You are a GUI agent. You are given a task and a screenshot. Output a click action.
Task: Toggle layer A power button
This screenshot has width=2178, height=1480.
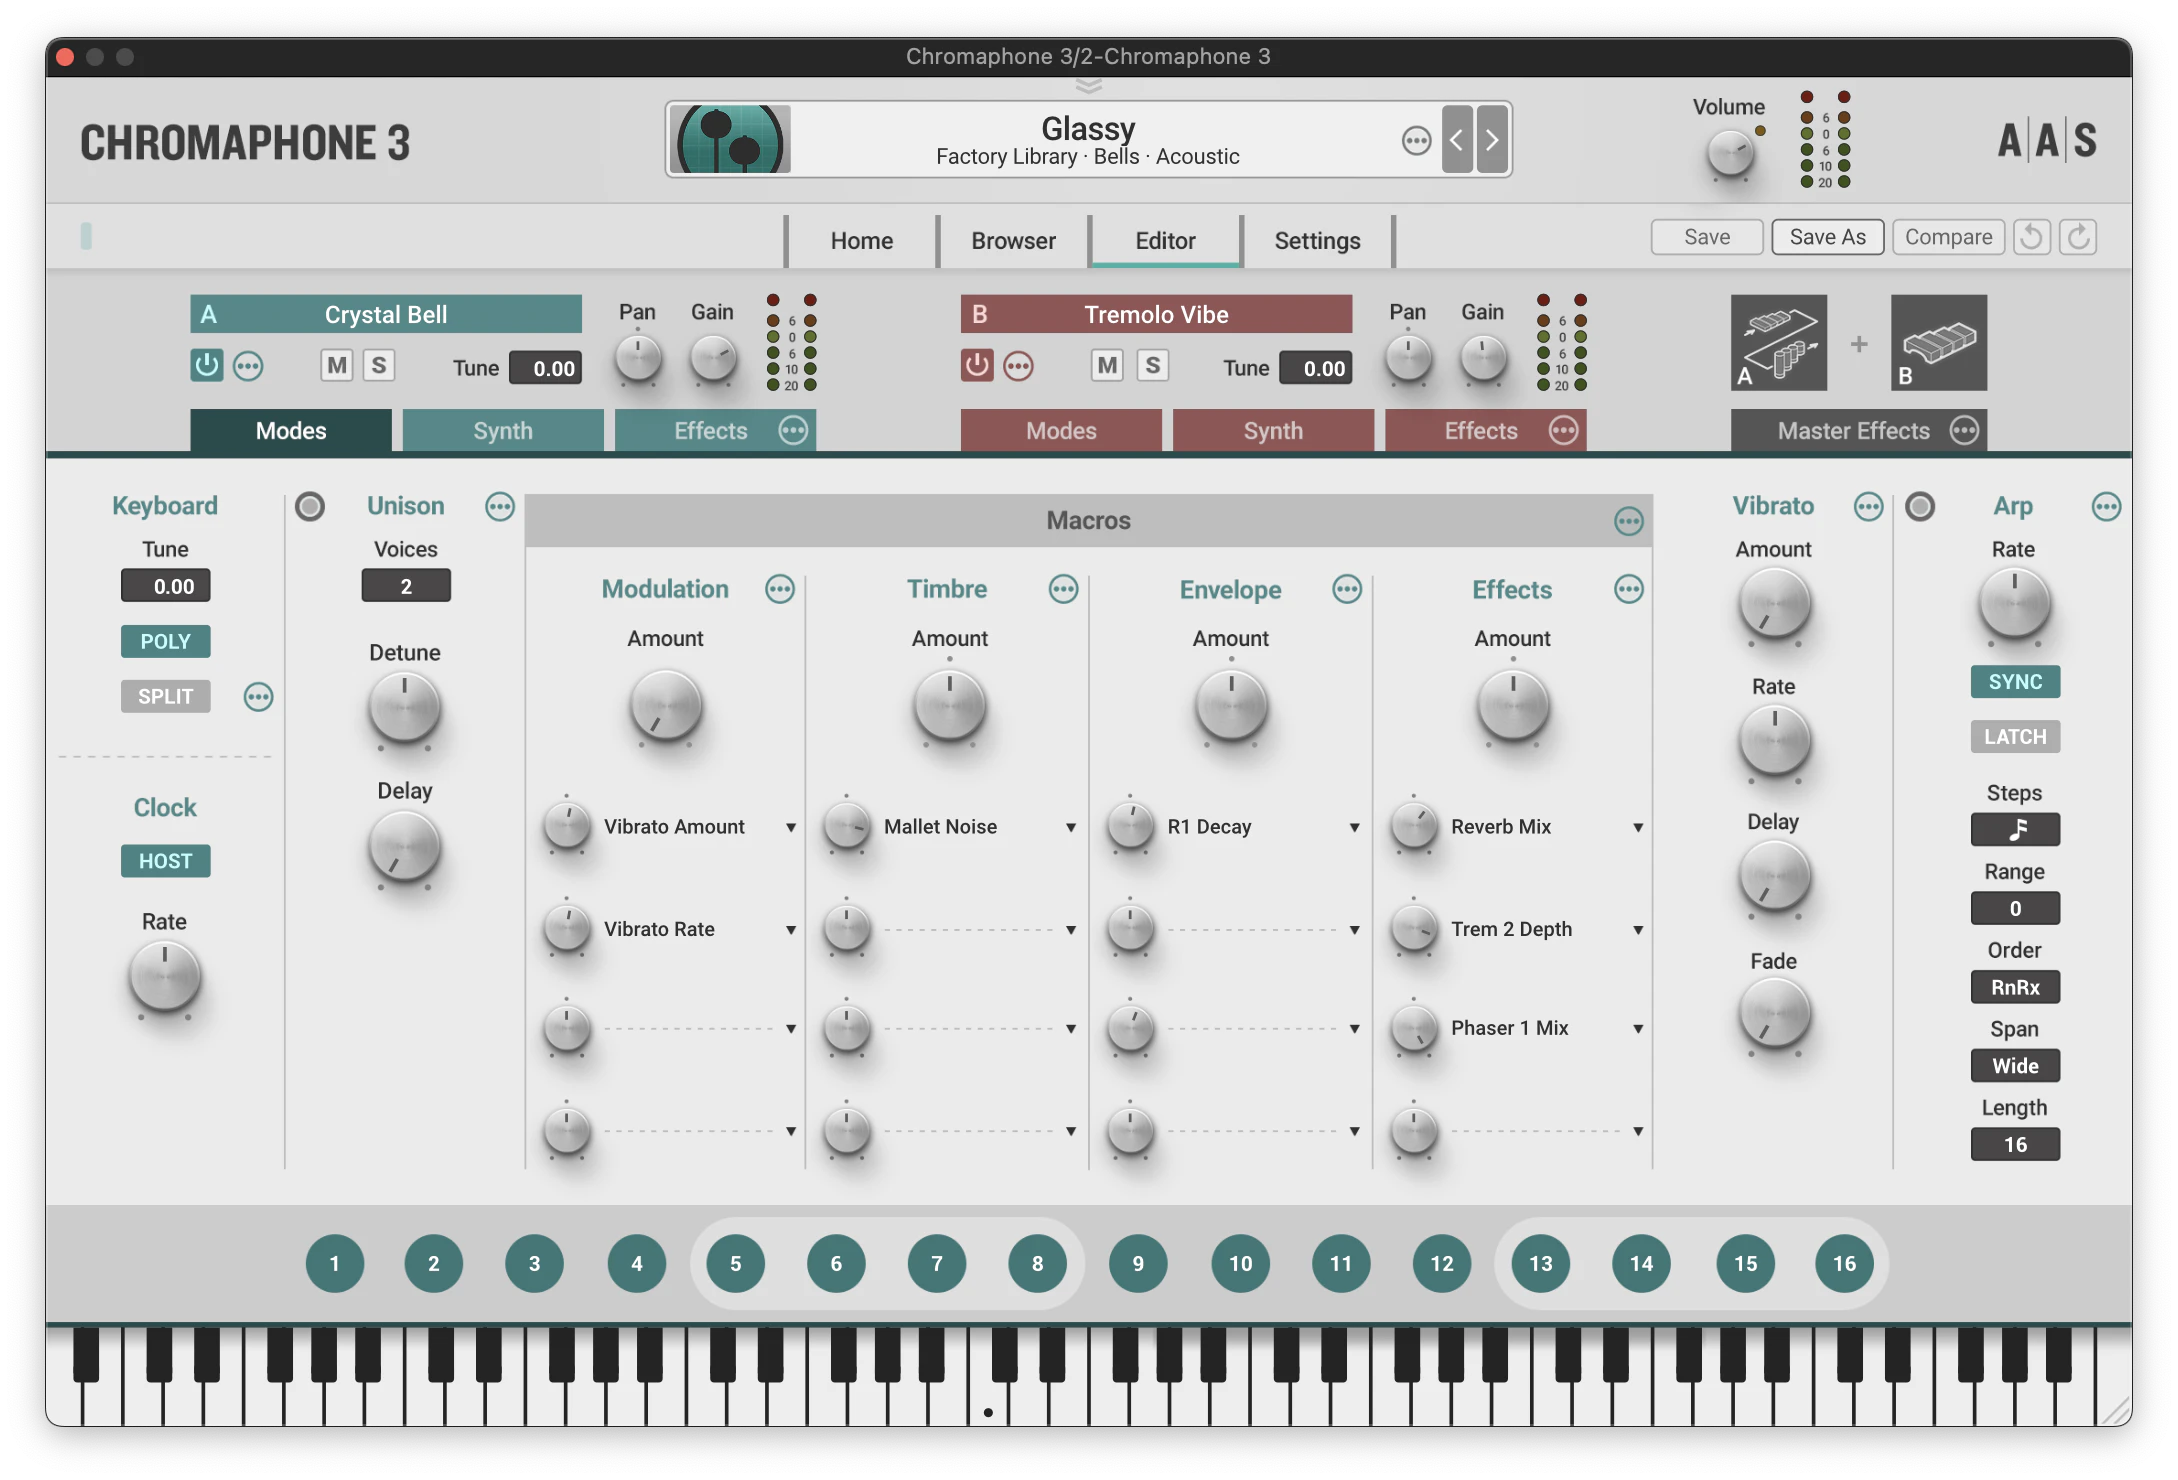click(206, 365)
